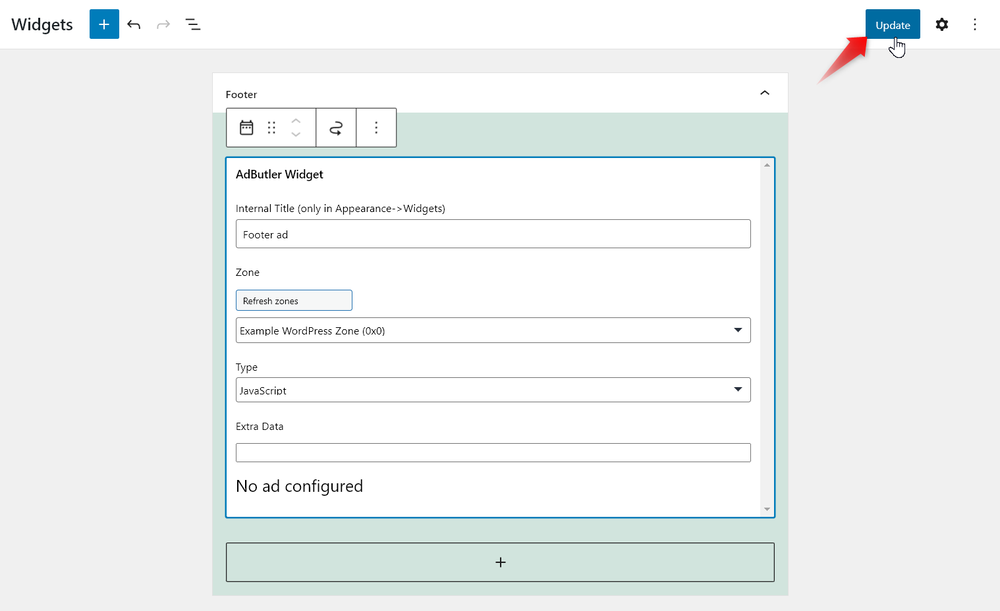Viewport: 1000px width, 611px height.
Task: Click the Extra Data label
Action: 260,426
